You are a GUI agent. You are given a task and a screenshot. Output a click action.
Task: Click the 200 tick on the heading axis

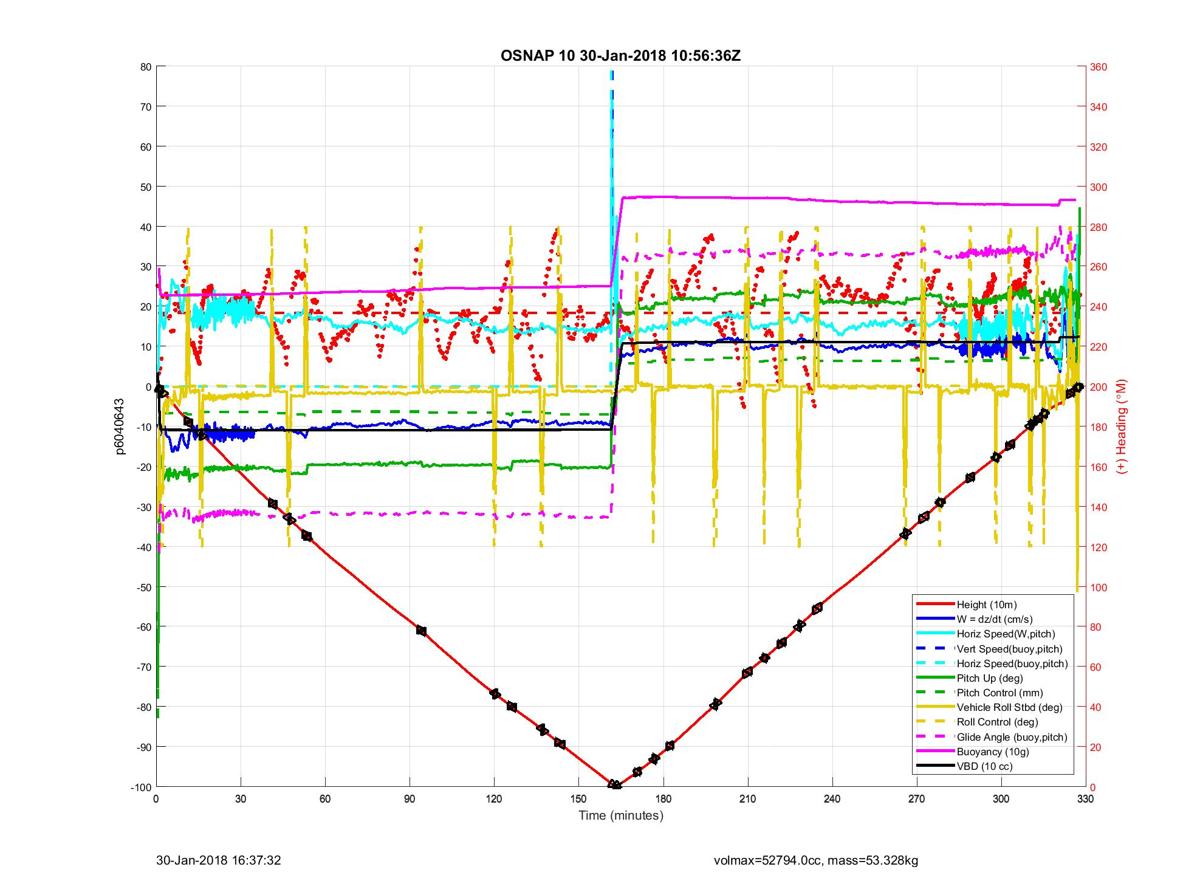coord(1100,387)
